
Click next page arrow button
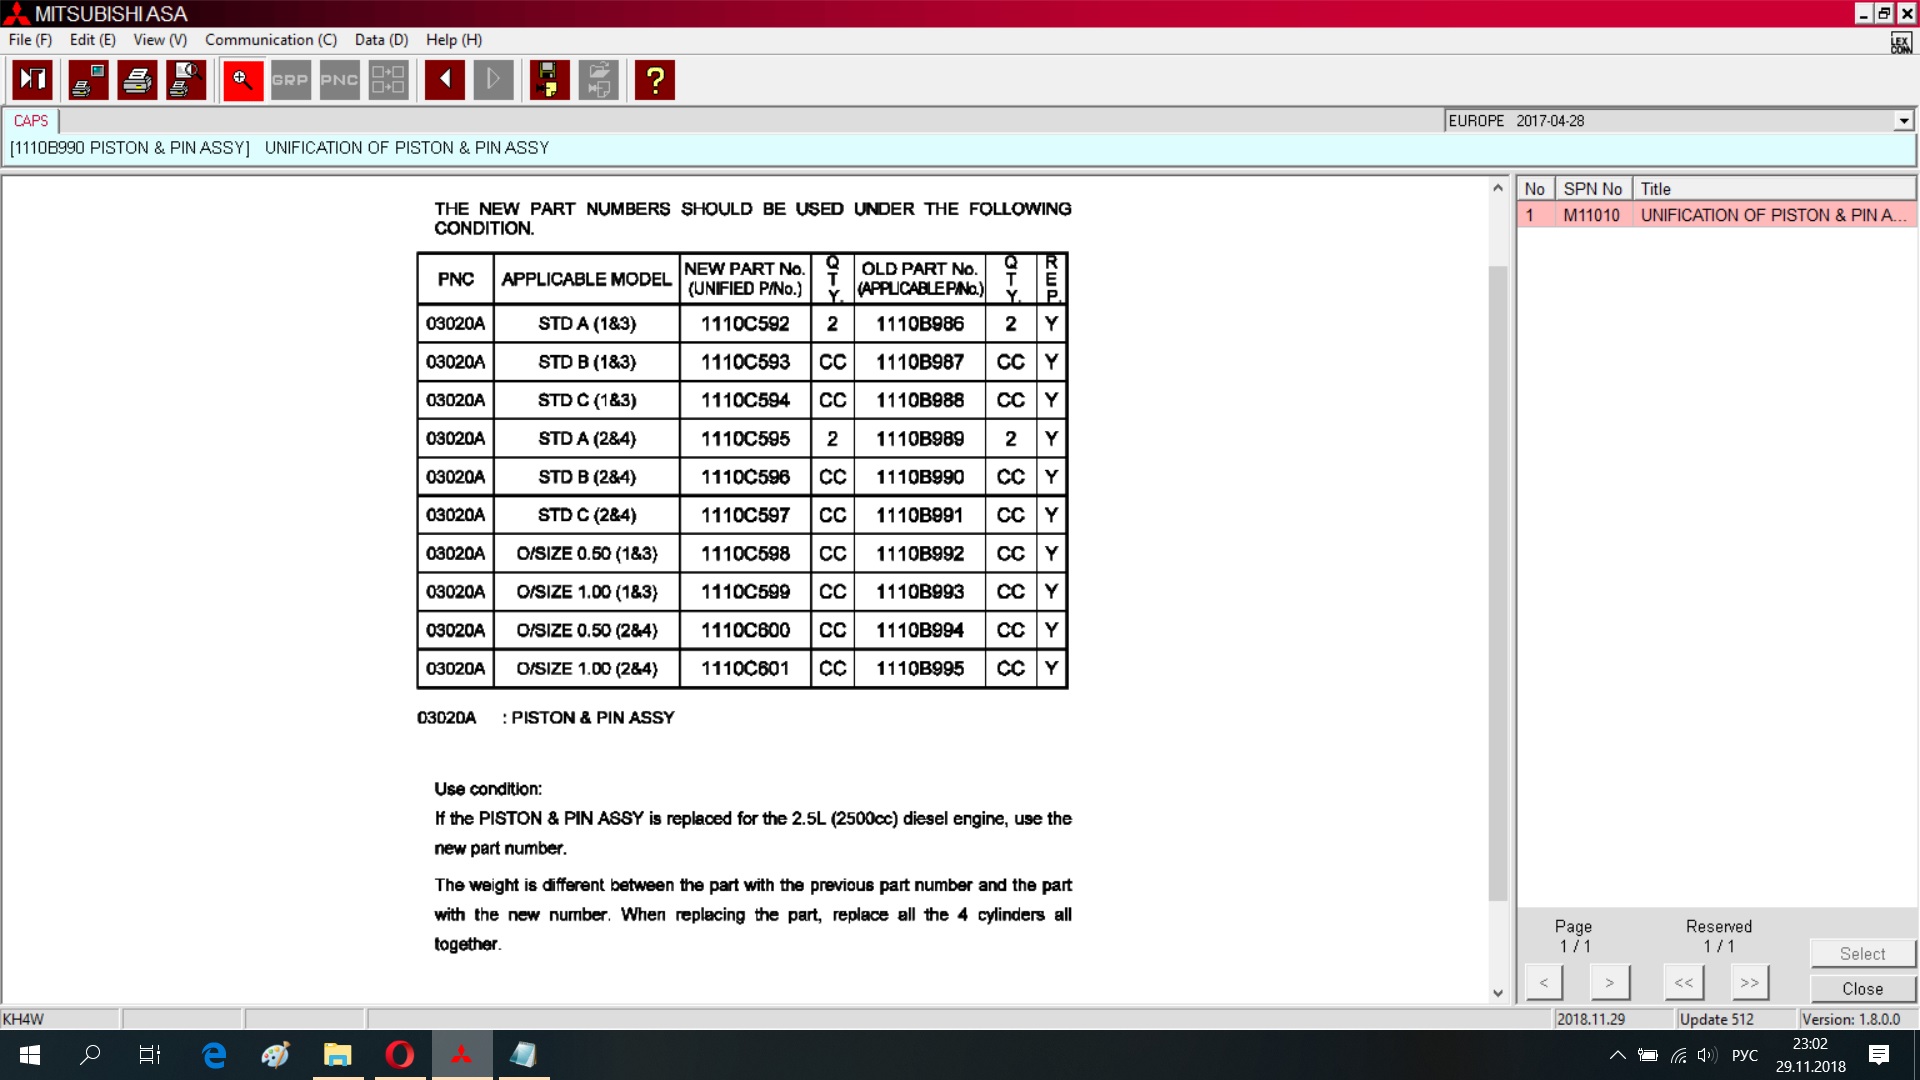coord(1609,982)
